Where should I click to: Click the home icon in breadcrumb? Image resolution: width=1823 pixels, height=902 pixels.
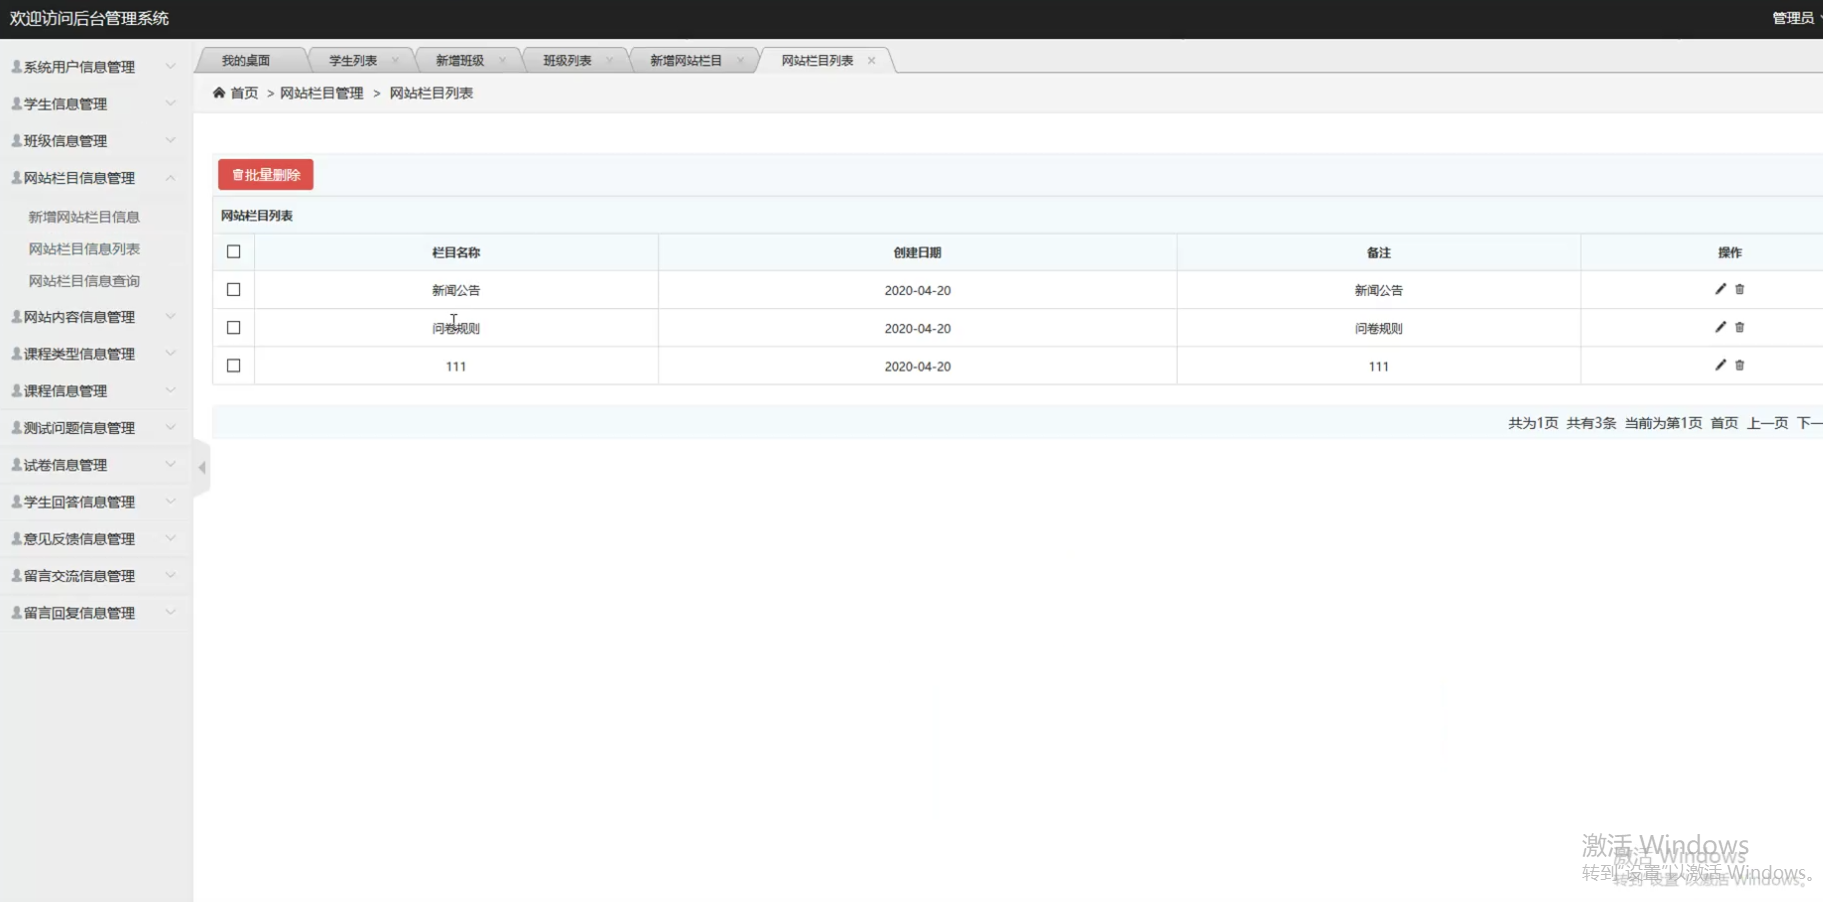219,92
